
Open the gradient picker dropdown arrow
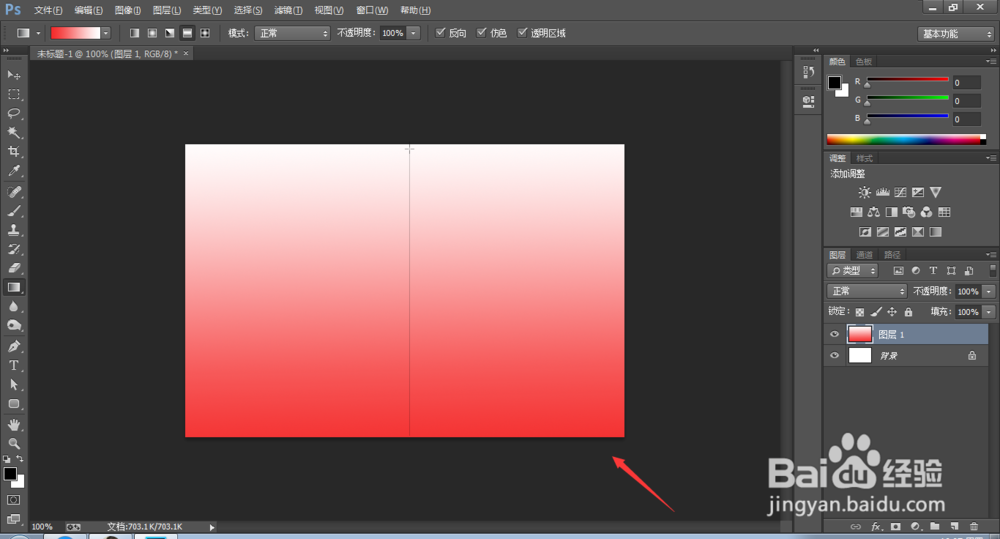106,33
